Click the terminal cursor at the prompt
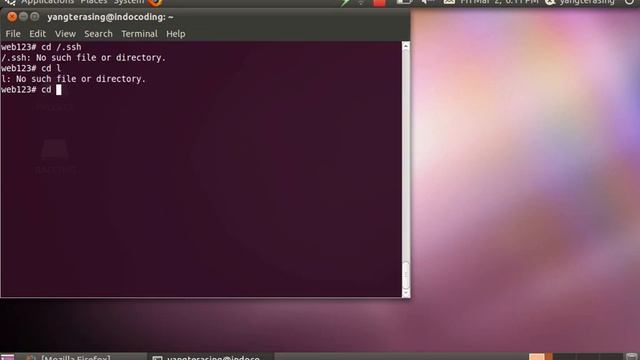 pyautogui.click(x=59, y=90)
